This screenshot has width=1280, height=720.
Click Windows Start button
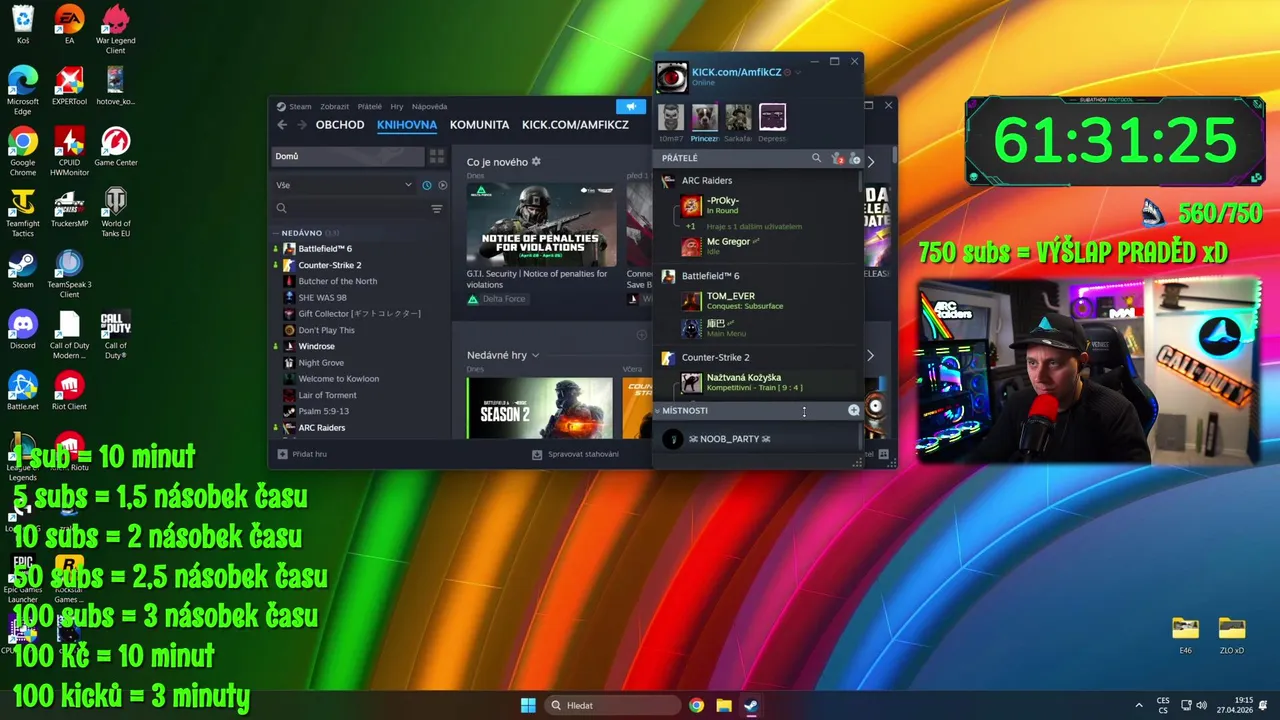(x=528, y=705)
